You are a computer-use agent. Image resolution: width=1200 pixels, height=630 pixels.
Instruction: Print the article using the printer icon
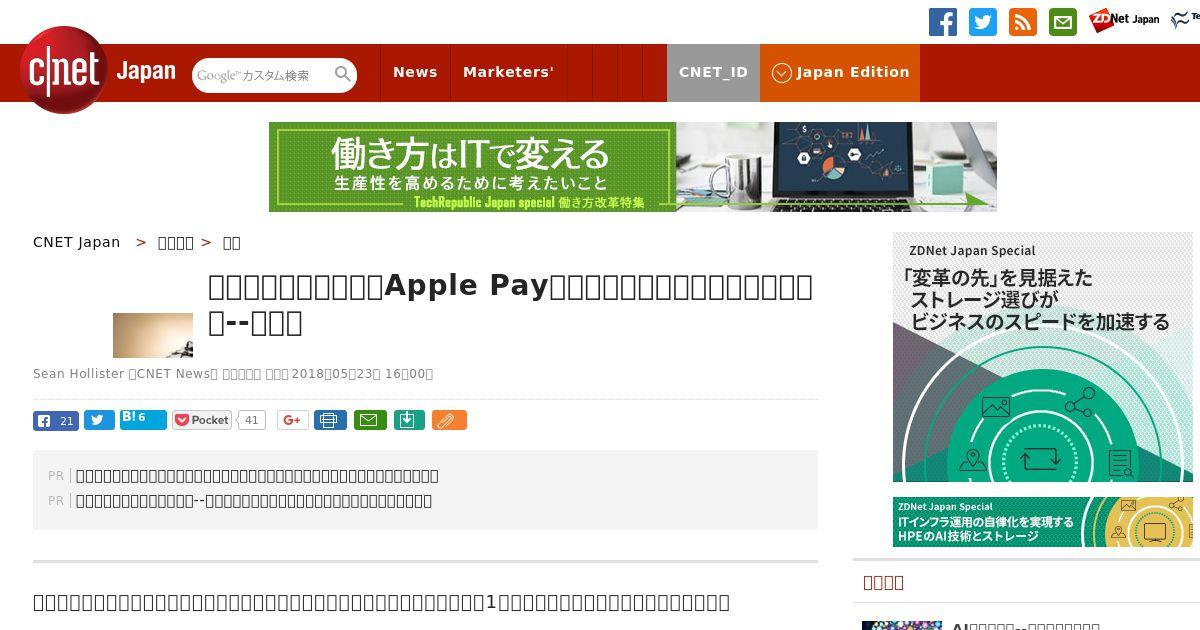point(330,420)
